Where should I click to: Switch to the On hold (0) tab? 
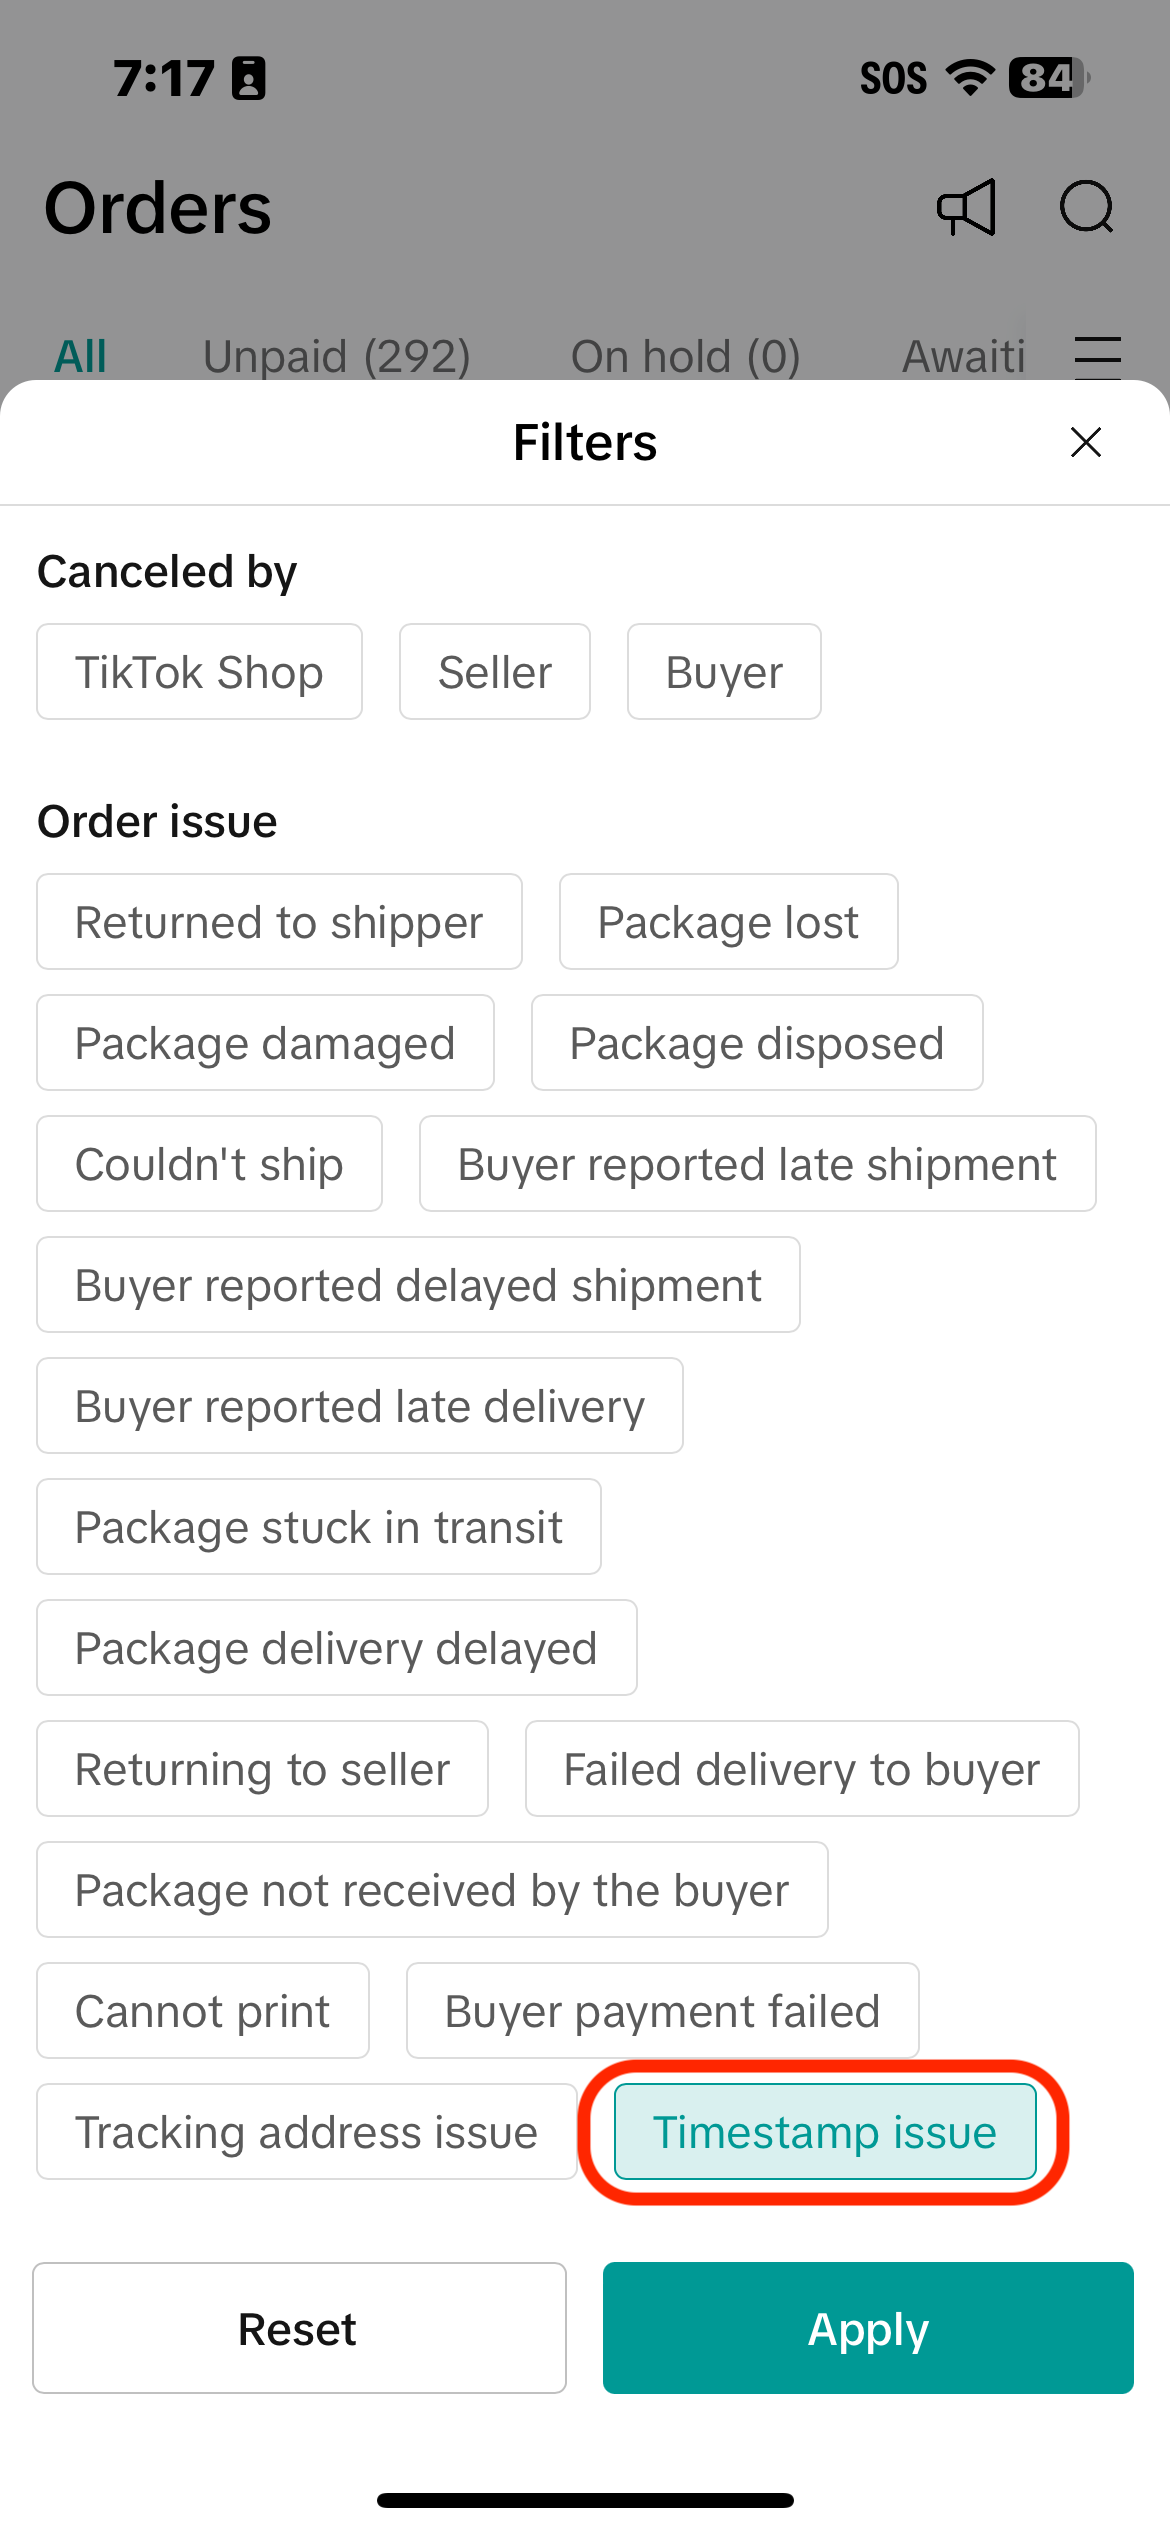685,357
